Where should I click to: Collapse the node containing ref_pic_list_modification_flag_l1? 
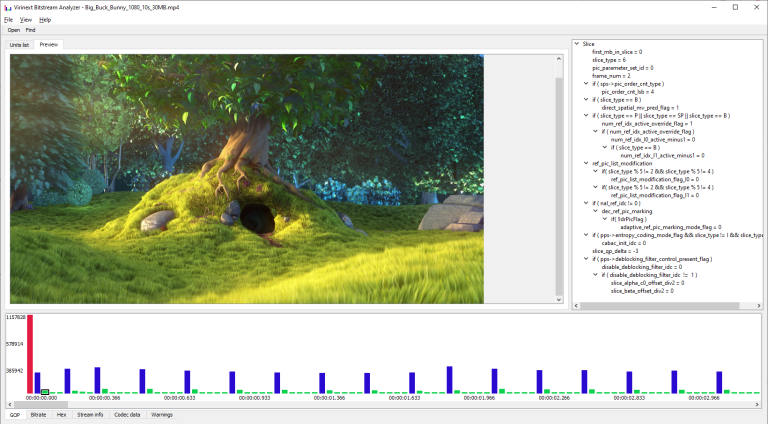[x=596, y=188]
